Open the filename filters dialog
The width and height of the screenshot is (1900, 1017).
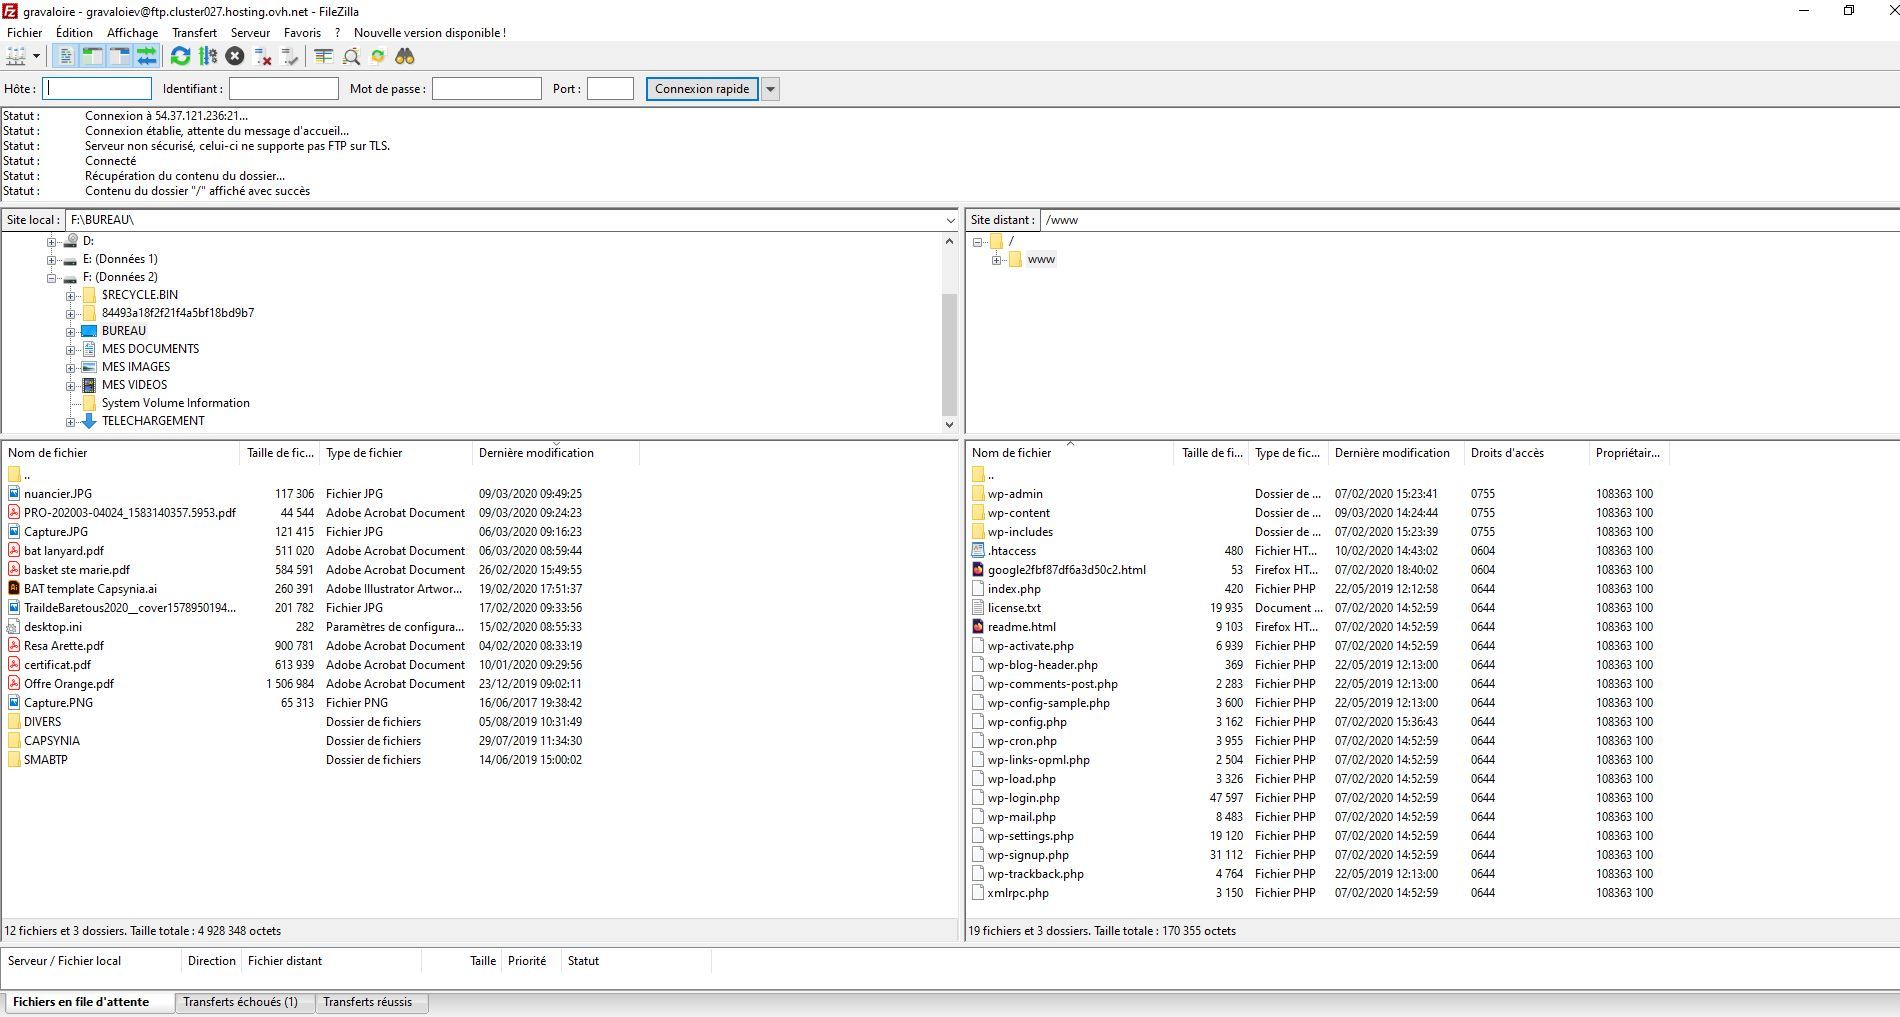pos(323,57)
